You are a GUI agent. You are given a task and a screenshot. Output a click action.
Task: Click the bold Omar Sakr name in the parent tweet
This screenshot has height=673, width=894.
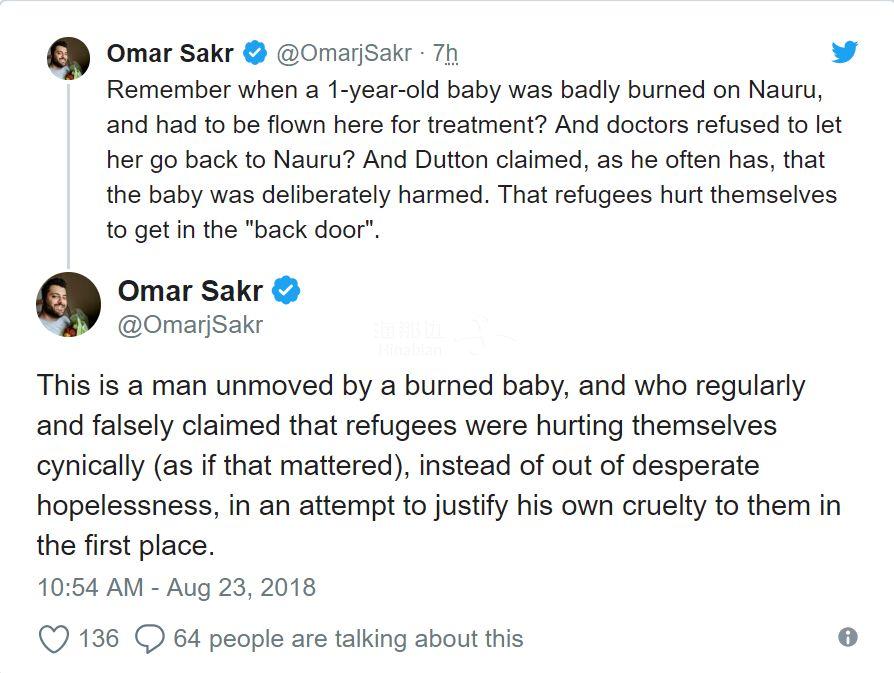[172, 52]
